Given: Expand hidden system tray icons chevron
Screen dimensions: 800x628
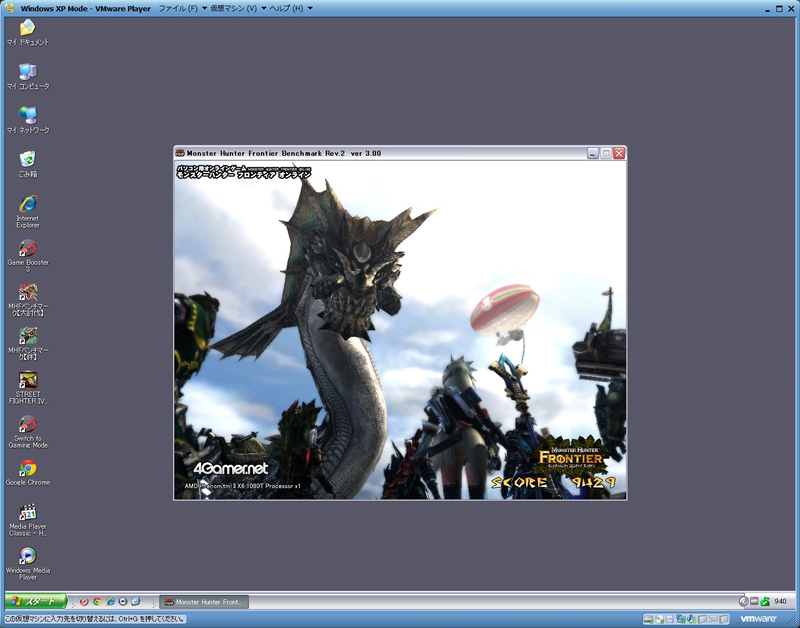Looking at the screenshot, I should click(x=743, y=601).
